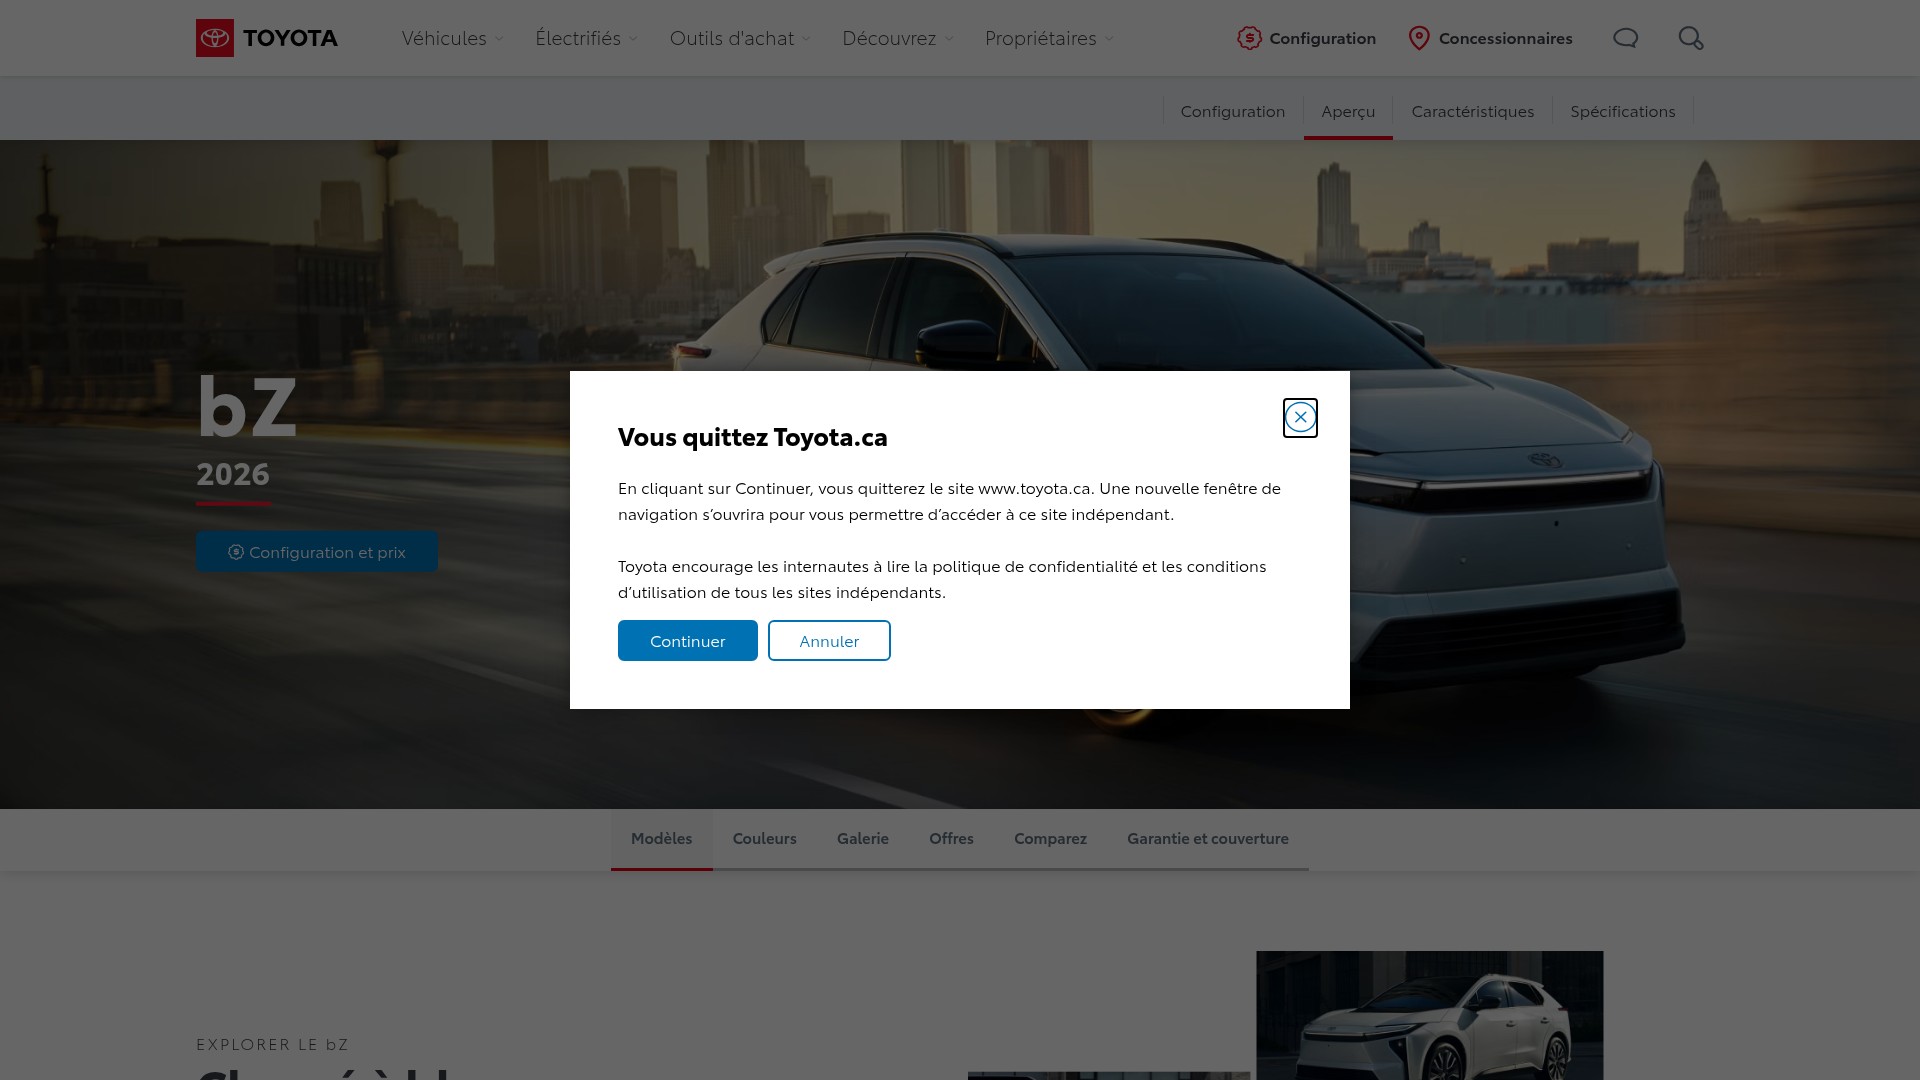Select the Galerie section tab
Viewport: 1920px width, 1080px height.
tap(863, 839)
